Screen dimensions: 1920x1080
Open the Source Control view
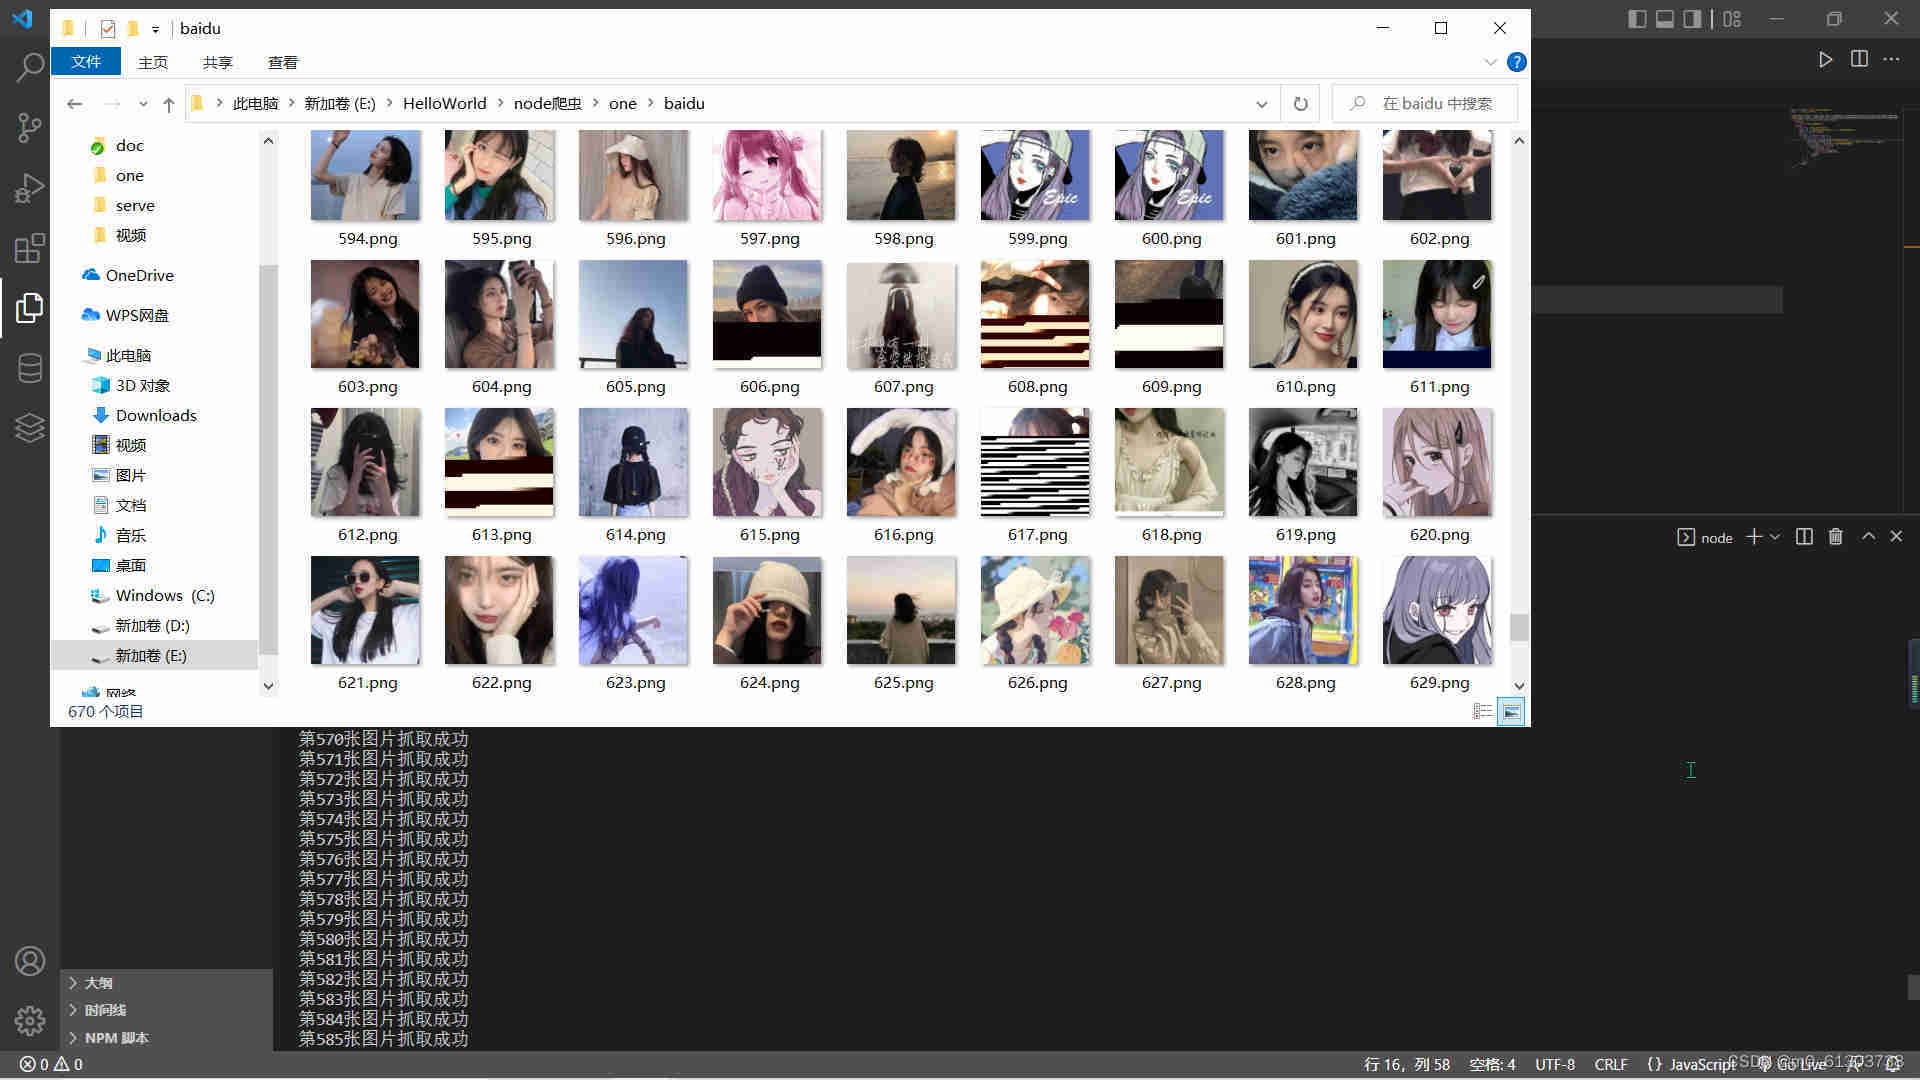point(30,128)
